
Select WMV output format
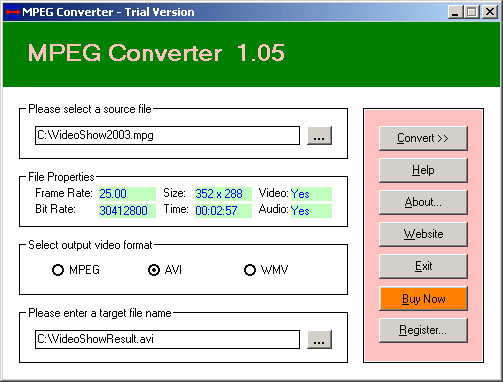point(266,270)
